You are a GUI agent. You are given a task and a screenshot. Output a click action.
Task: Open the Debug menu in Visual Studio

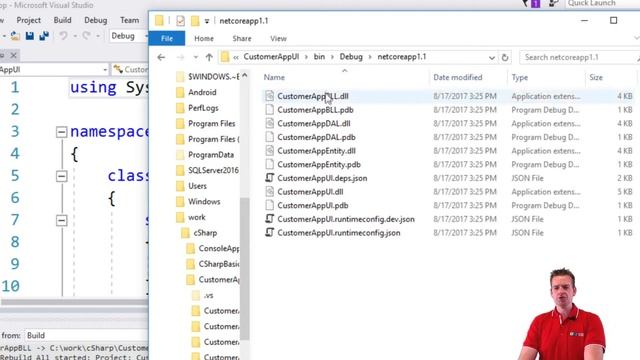coord(96,20)
